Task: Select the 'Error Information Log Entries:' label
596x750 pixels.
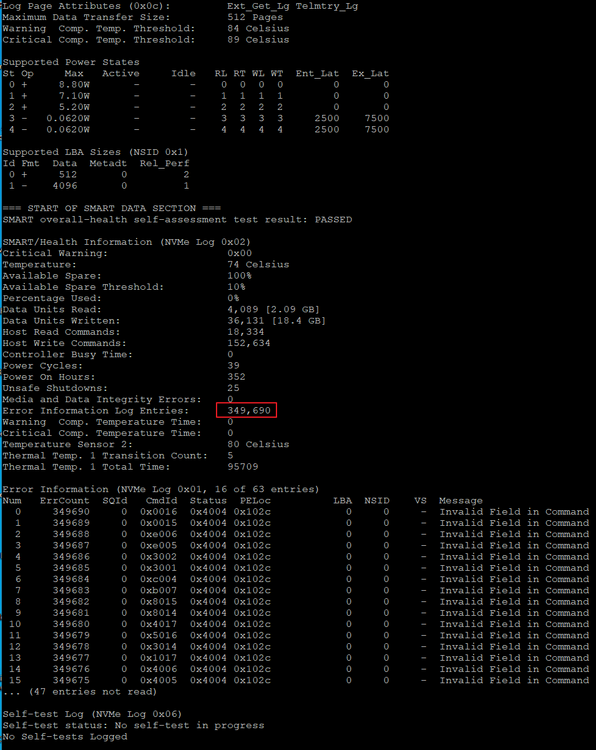Action: click(x=96, y=411)
